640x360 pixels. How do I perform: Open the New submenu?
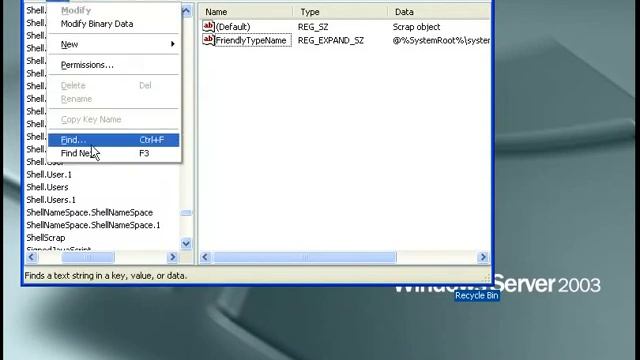(x=114, y=44)
